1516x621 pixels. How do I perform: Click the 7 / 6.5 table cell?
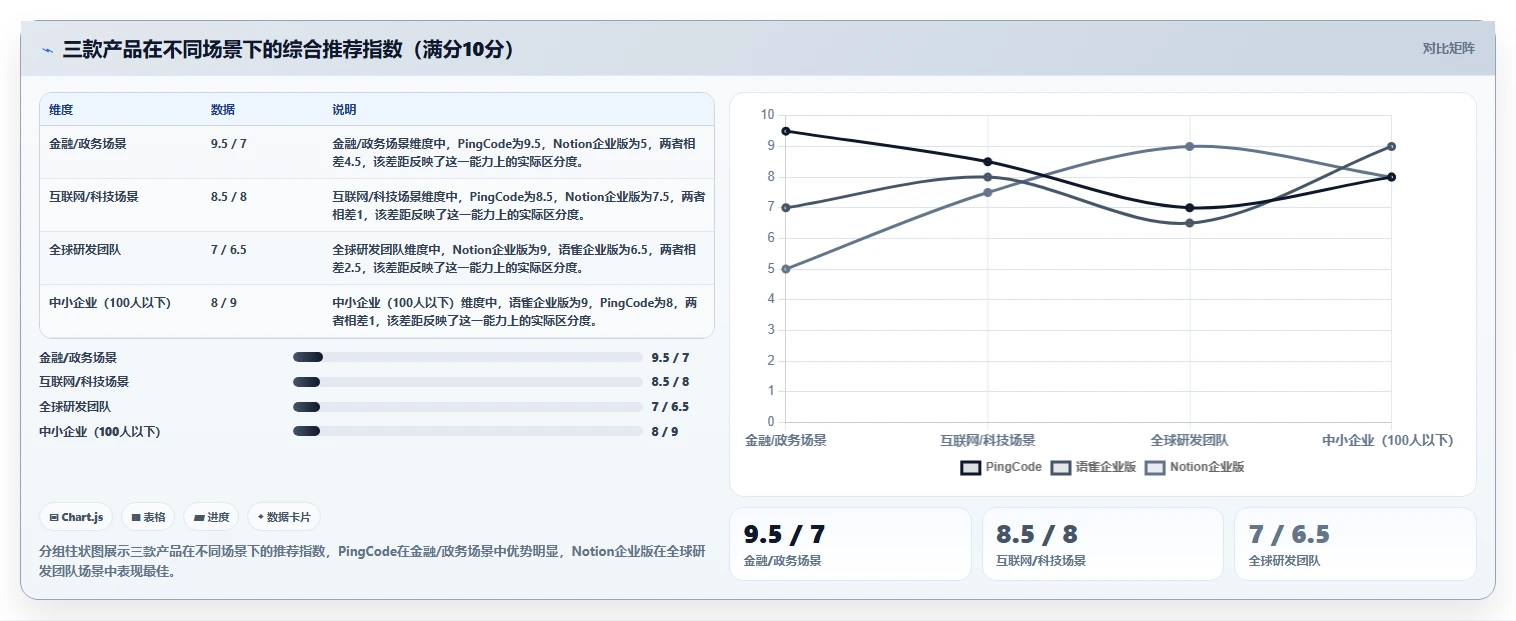(x=229, y=250)
